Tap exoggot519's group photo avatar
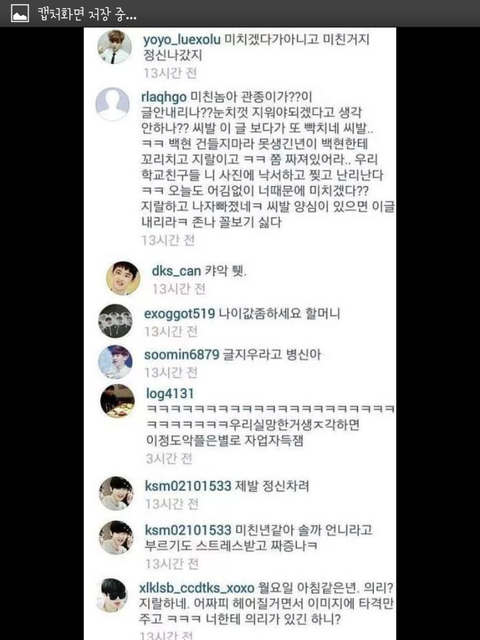 point(116,321)
